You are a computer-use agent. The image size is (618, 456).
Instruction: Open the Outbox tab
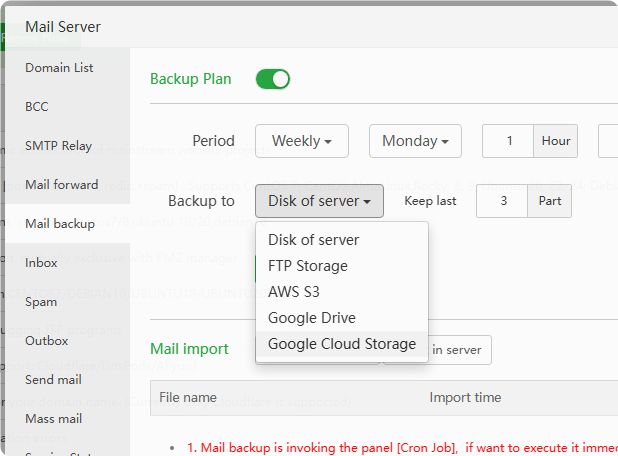[46, 341]
